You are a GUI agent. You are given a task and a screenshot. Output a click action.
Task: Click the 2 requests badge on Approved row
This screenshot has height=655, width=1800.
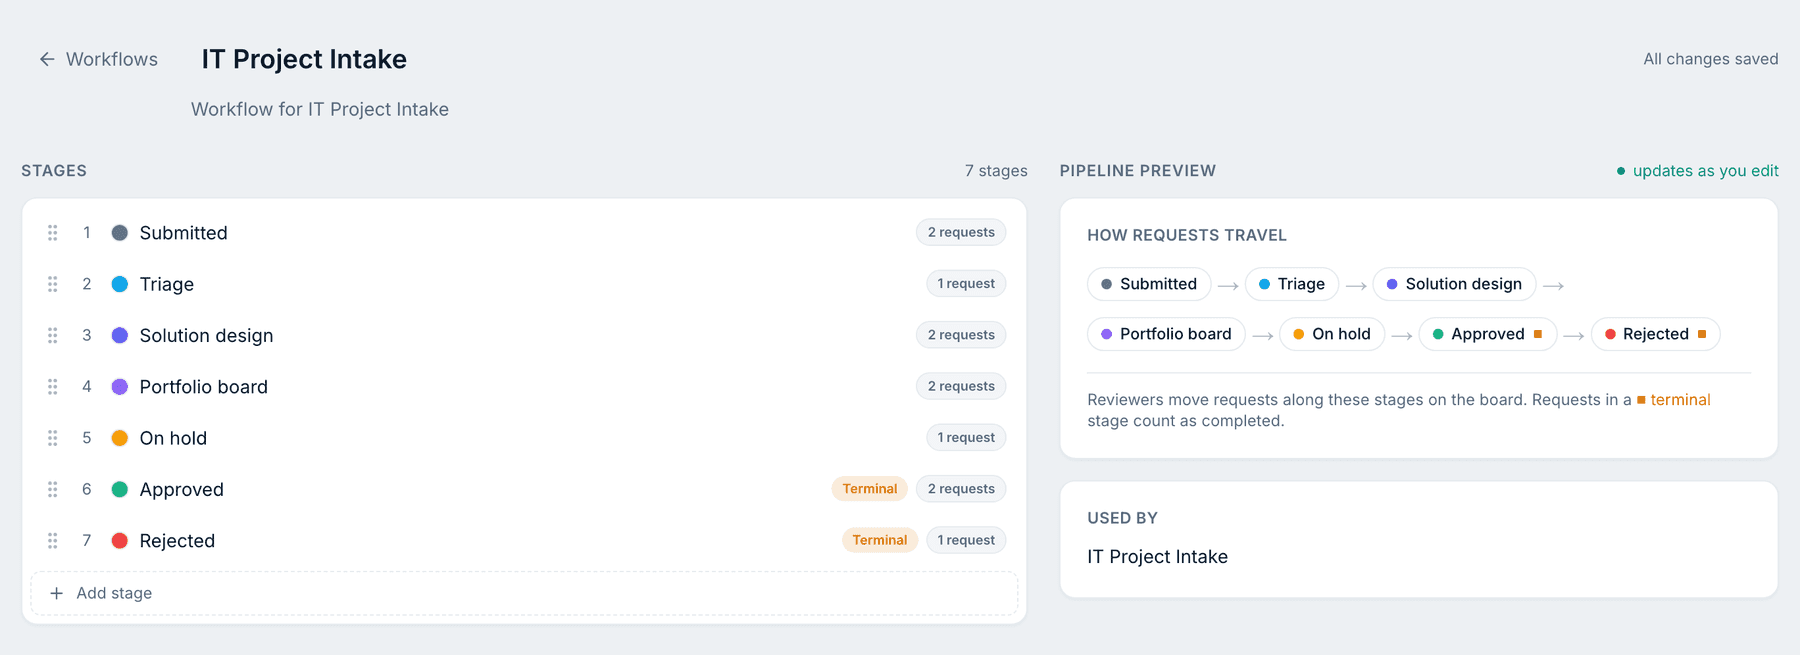click(961, 489)
